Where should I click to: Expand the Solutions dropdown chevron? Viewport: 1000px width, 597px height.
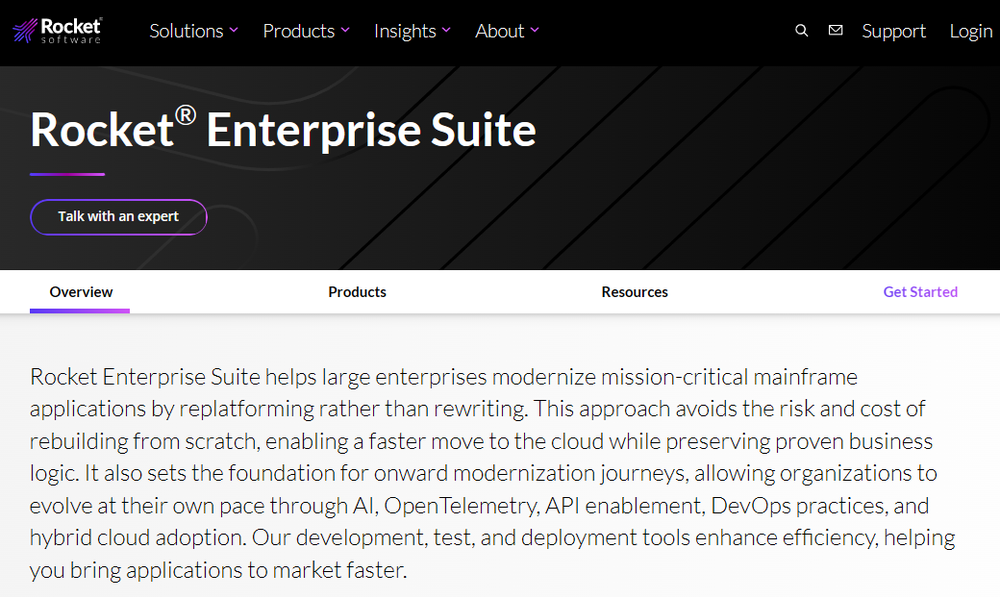233,30
